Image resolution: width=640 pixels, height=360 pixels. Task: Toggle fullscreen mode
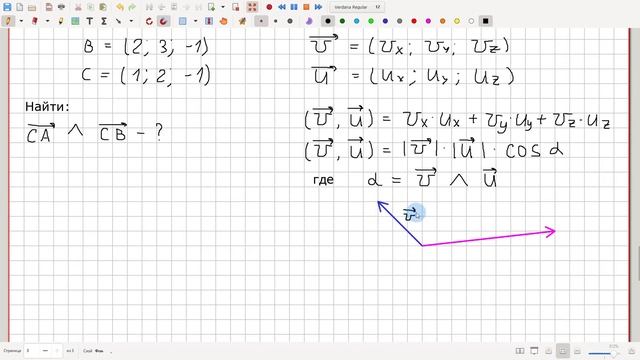(252, 7)
